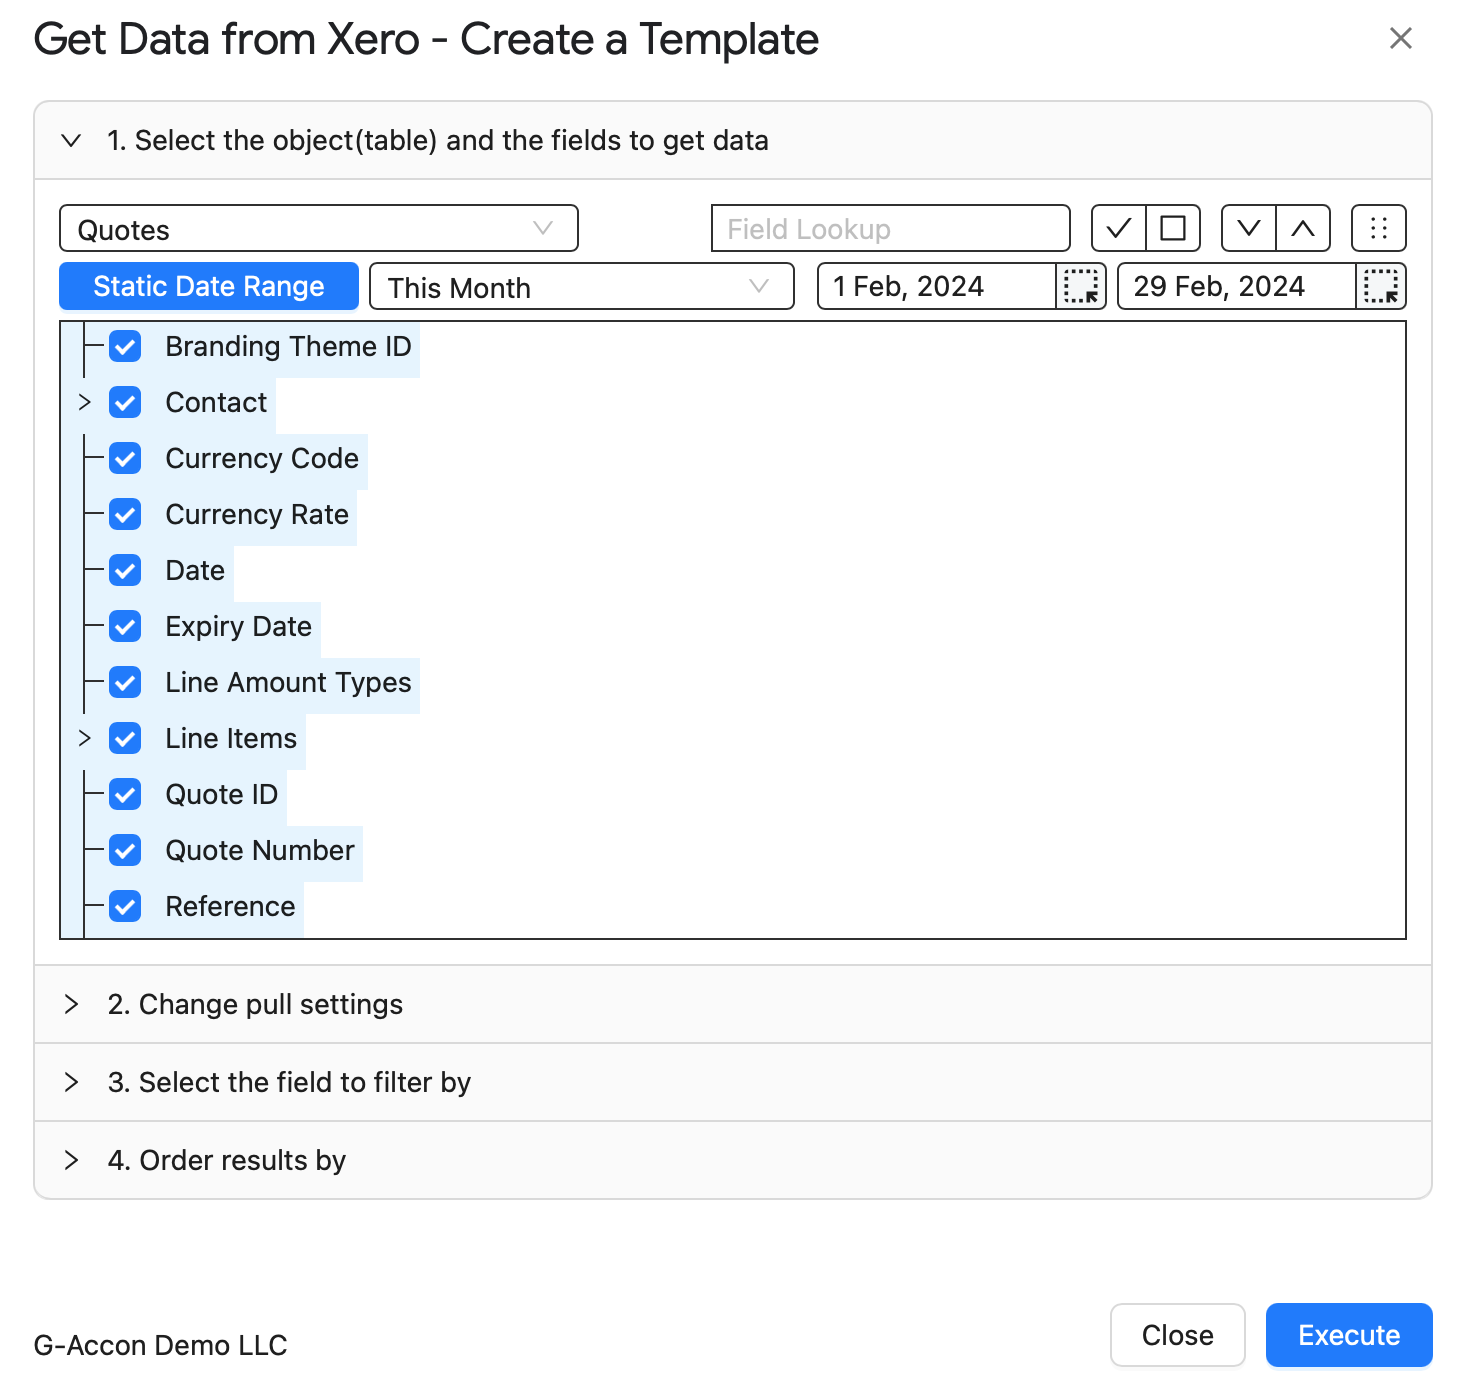Collapse section 1 Select the object and fields
Image resolution: width=1474 pixels, height=1398 pixels.
(733, 140)
